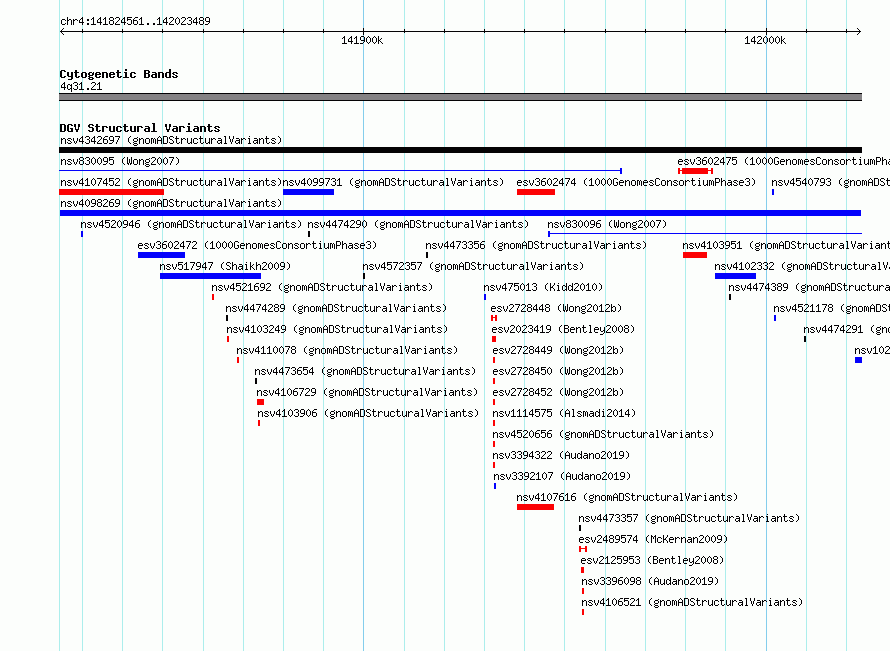Viewport: 890px width, 651px height.
Task: Open nsv4103951 variant label
Action: click(x=786, y=245)
